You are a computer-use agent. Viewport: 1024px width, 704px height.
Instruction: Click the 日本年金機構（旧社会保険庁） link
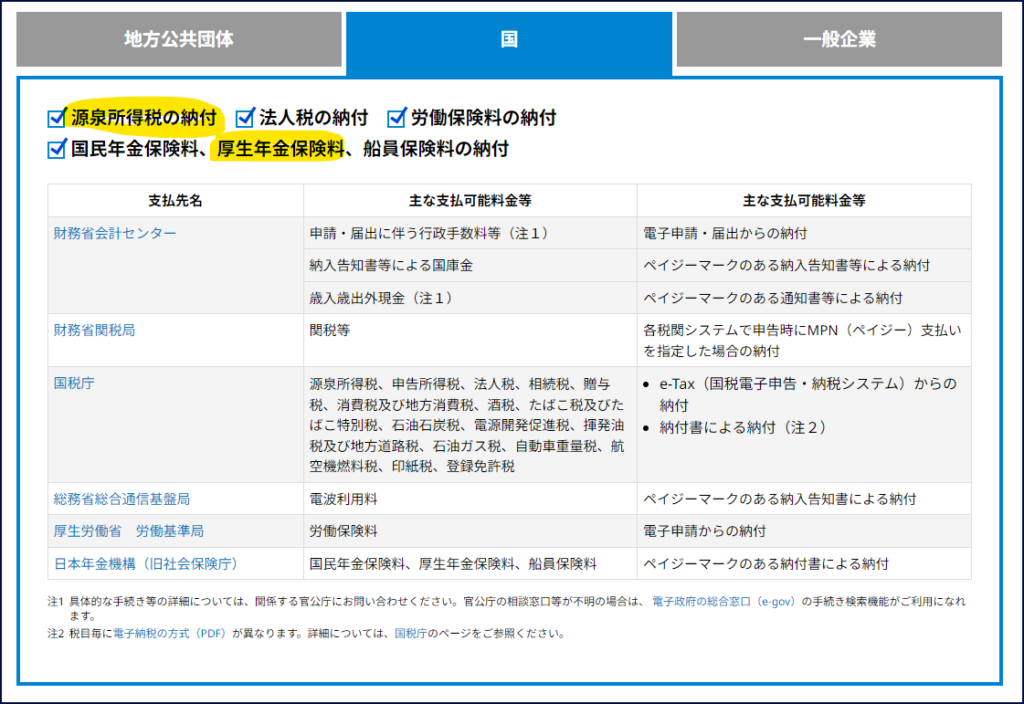pyautogui.click(x=146, y=563)
